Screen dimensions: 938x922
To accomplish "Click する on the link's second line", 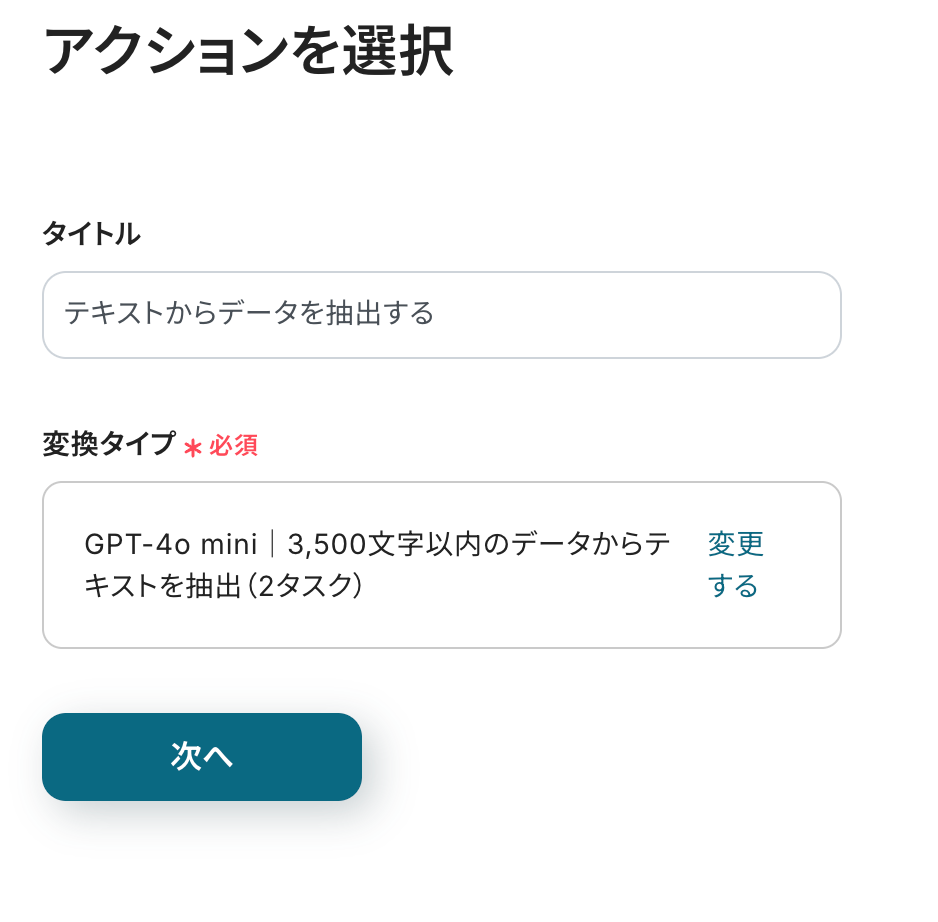I will (733, 586).
